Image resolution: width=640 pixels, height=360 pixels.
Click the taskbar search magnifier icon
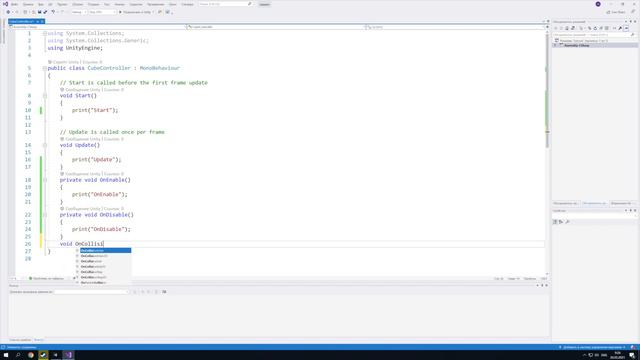(18, 355)
